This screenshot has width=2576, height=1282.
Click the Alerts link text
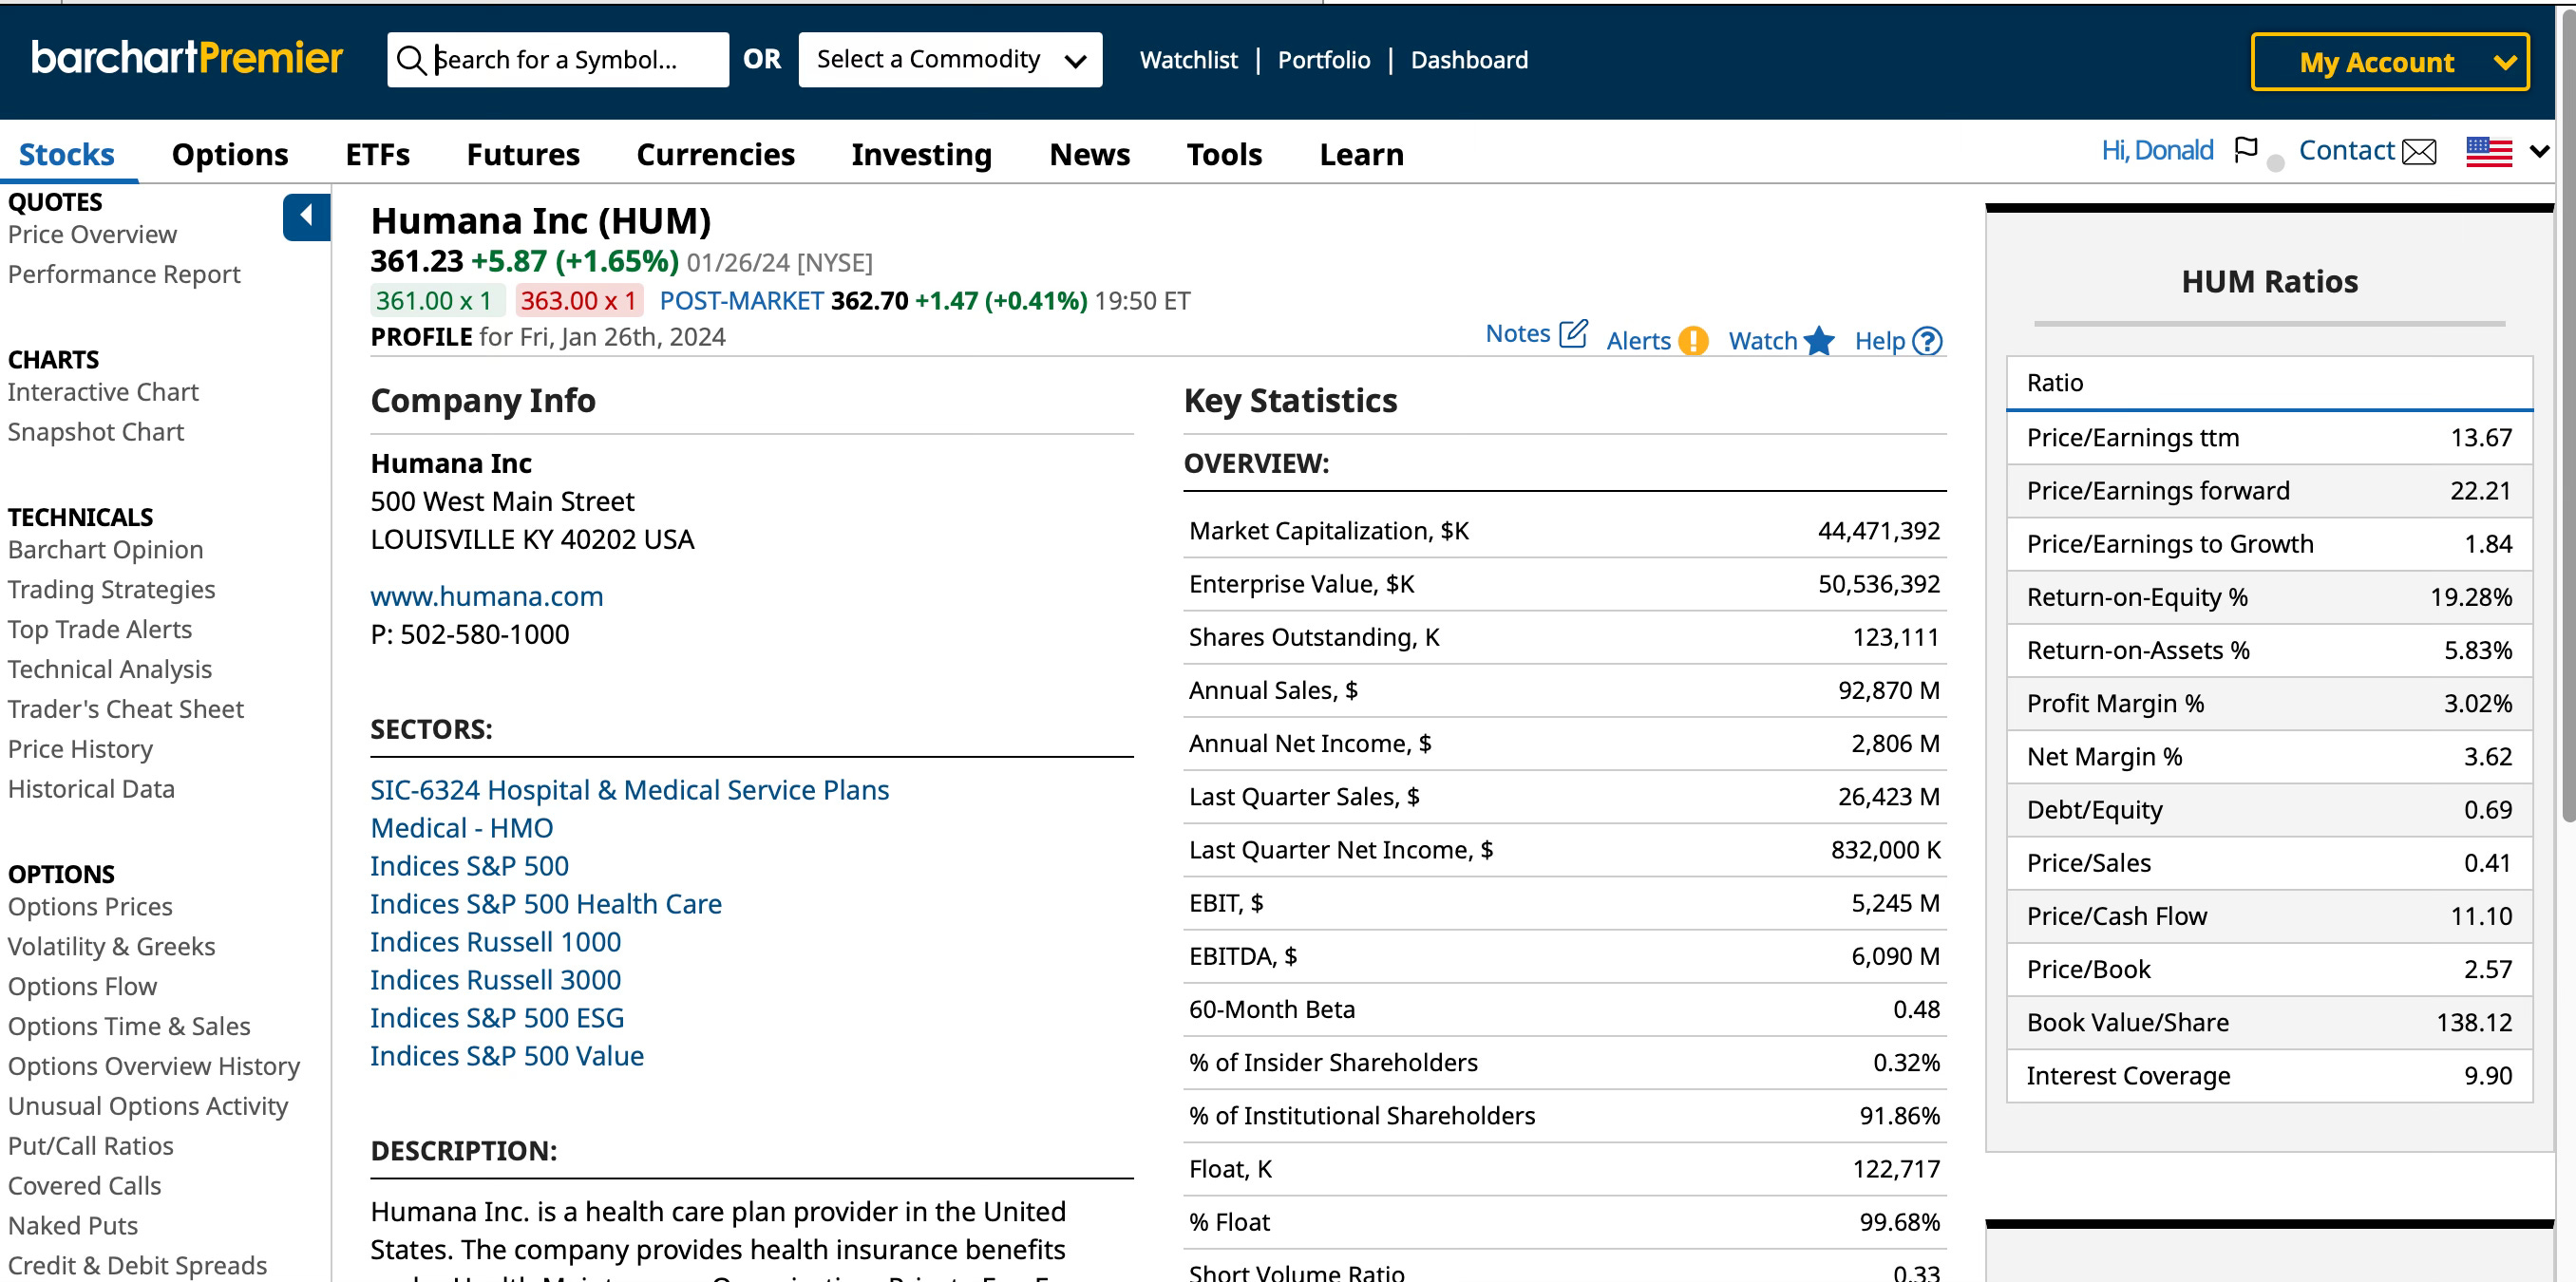pos(1639,341)
